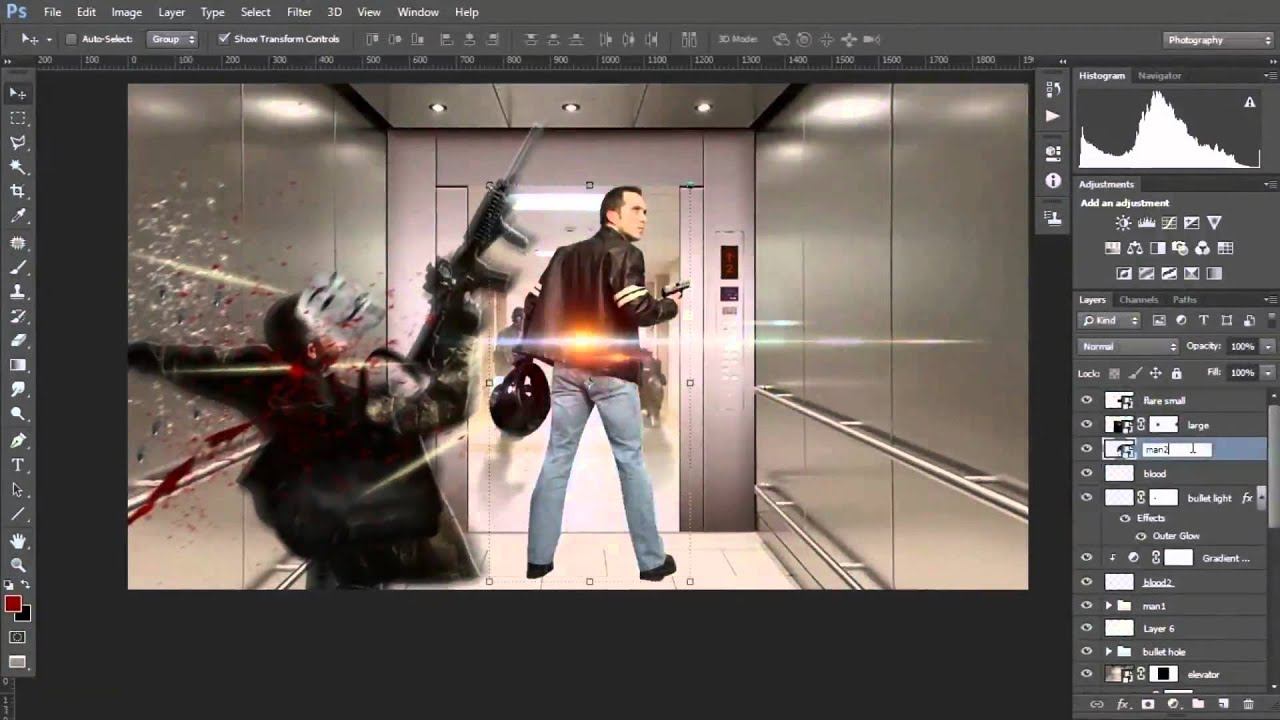Toggle visibility of Layer 6
Image resolution: width=1280 pixels, height=720 pixels.
[1086, 629]
